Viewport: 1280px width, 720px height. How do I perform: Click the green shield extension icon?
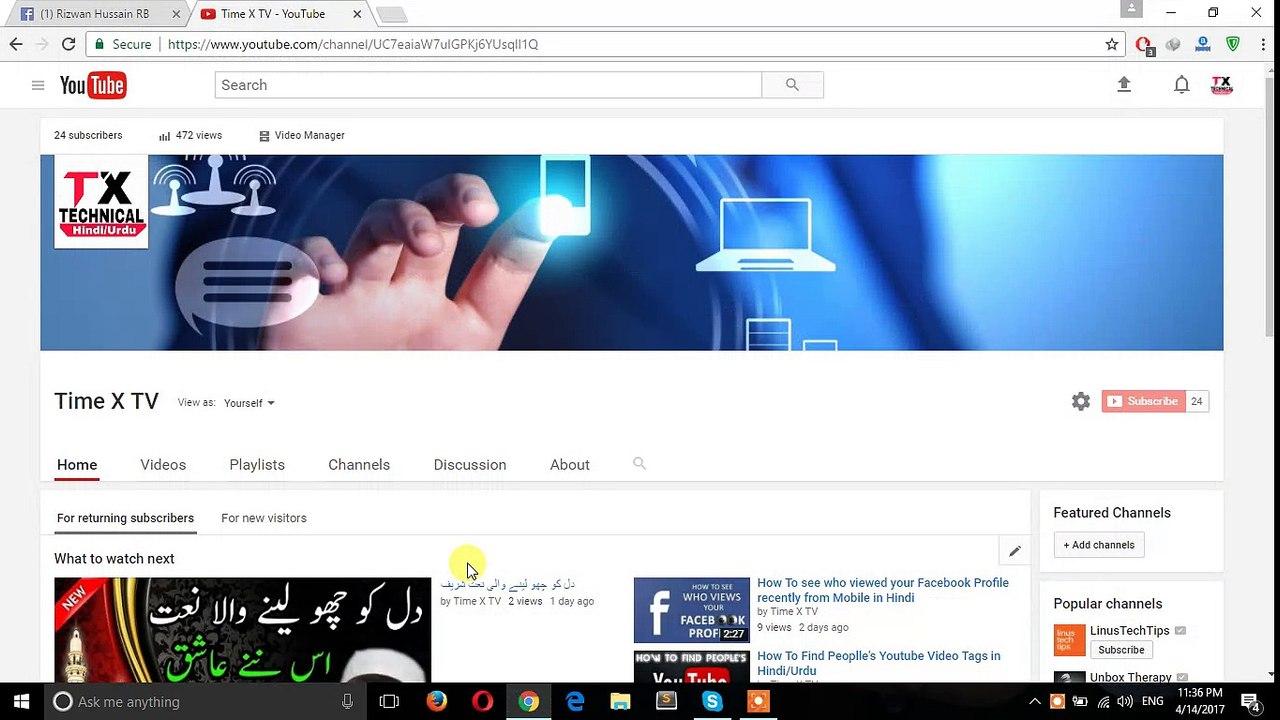[x=1233, y=44]
